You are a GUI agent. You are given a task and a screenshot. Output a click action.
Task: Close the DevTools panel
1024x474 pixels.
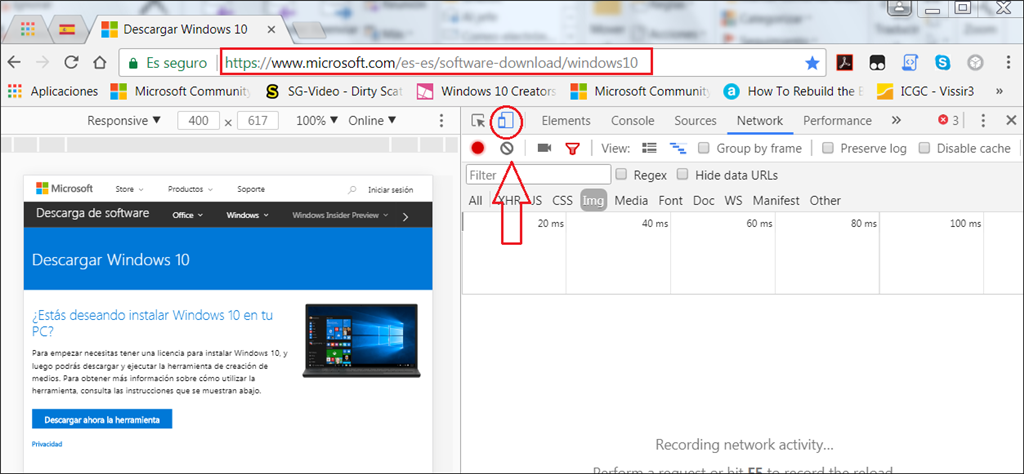tap(1011, 120)
